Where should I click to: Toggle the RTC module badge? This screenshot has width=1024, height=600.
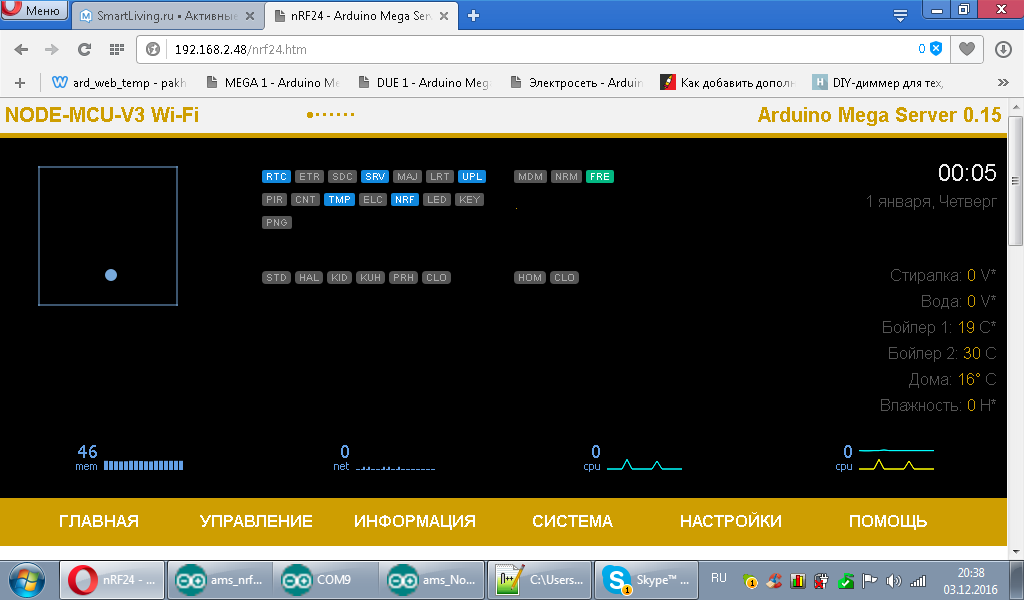276,177
